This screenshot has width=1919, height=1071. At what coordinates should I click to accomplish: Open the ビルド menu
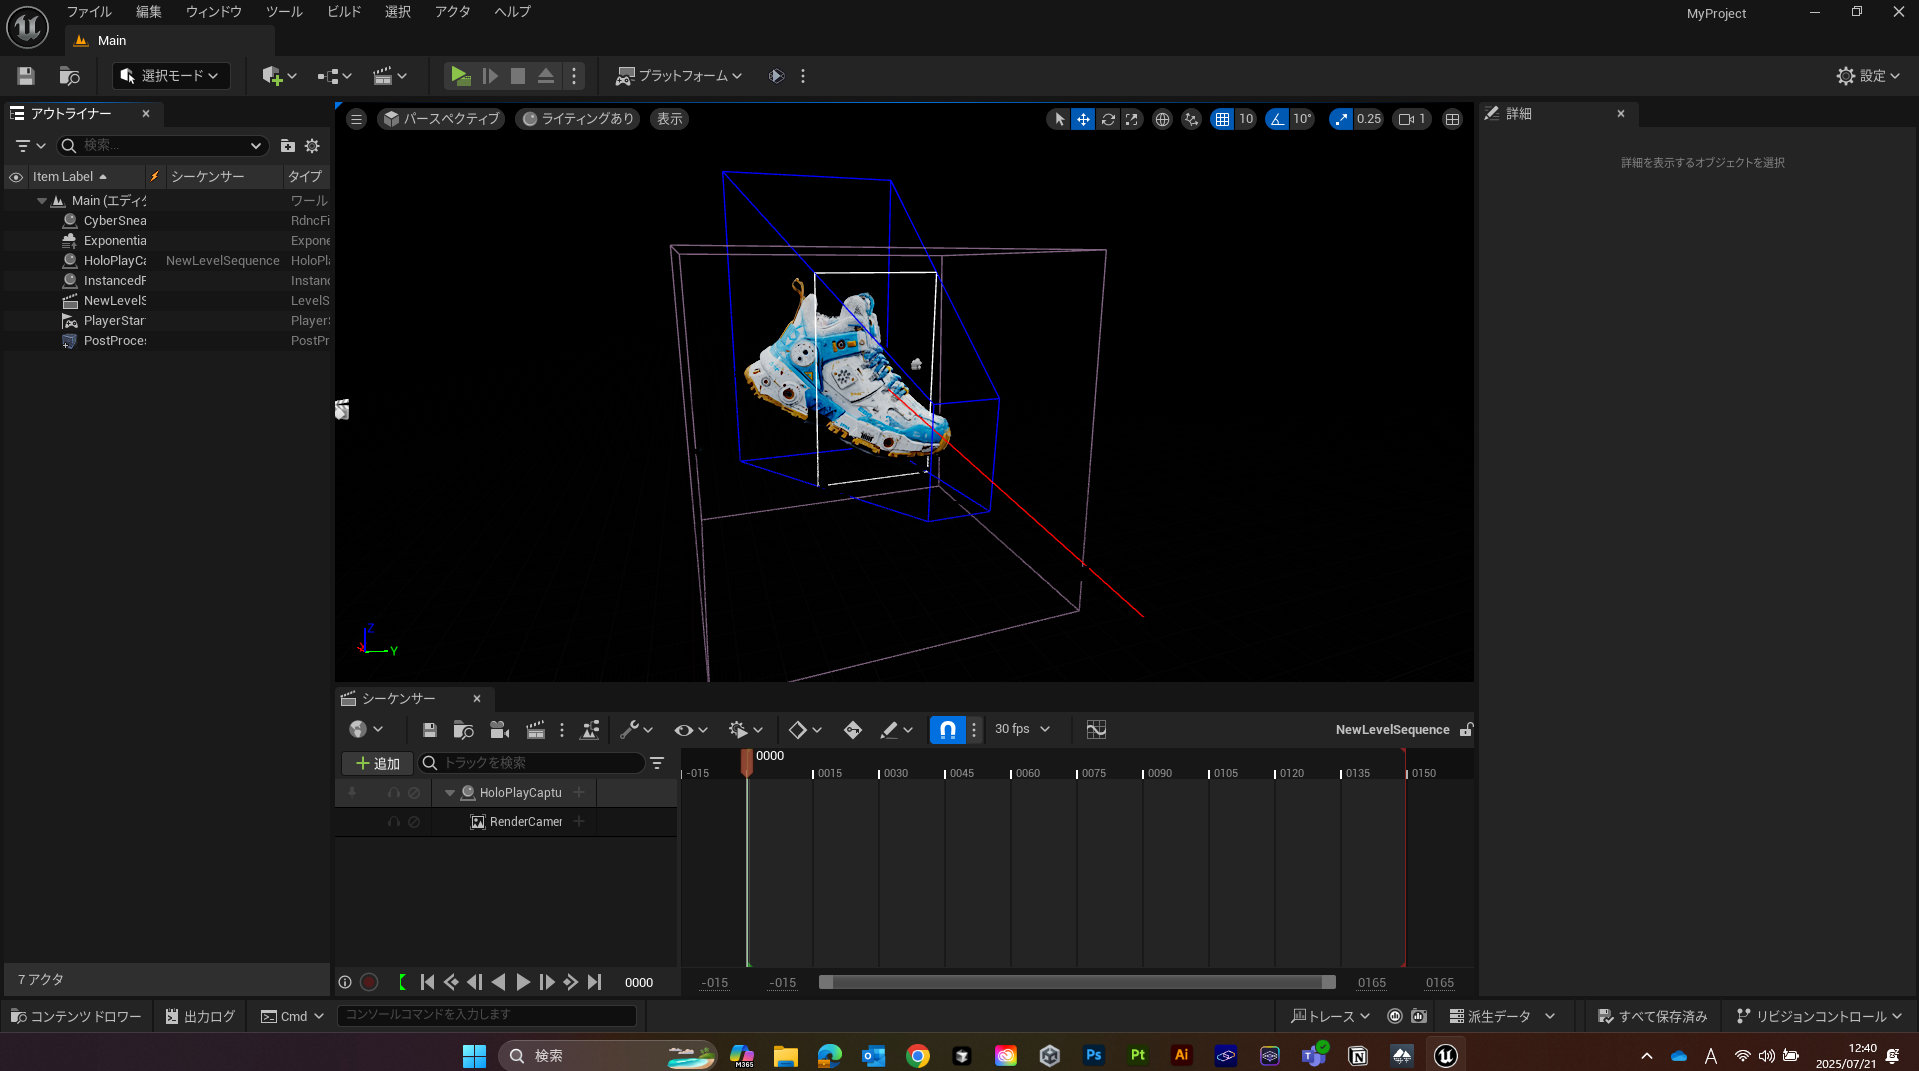tap(344, 12)
